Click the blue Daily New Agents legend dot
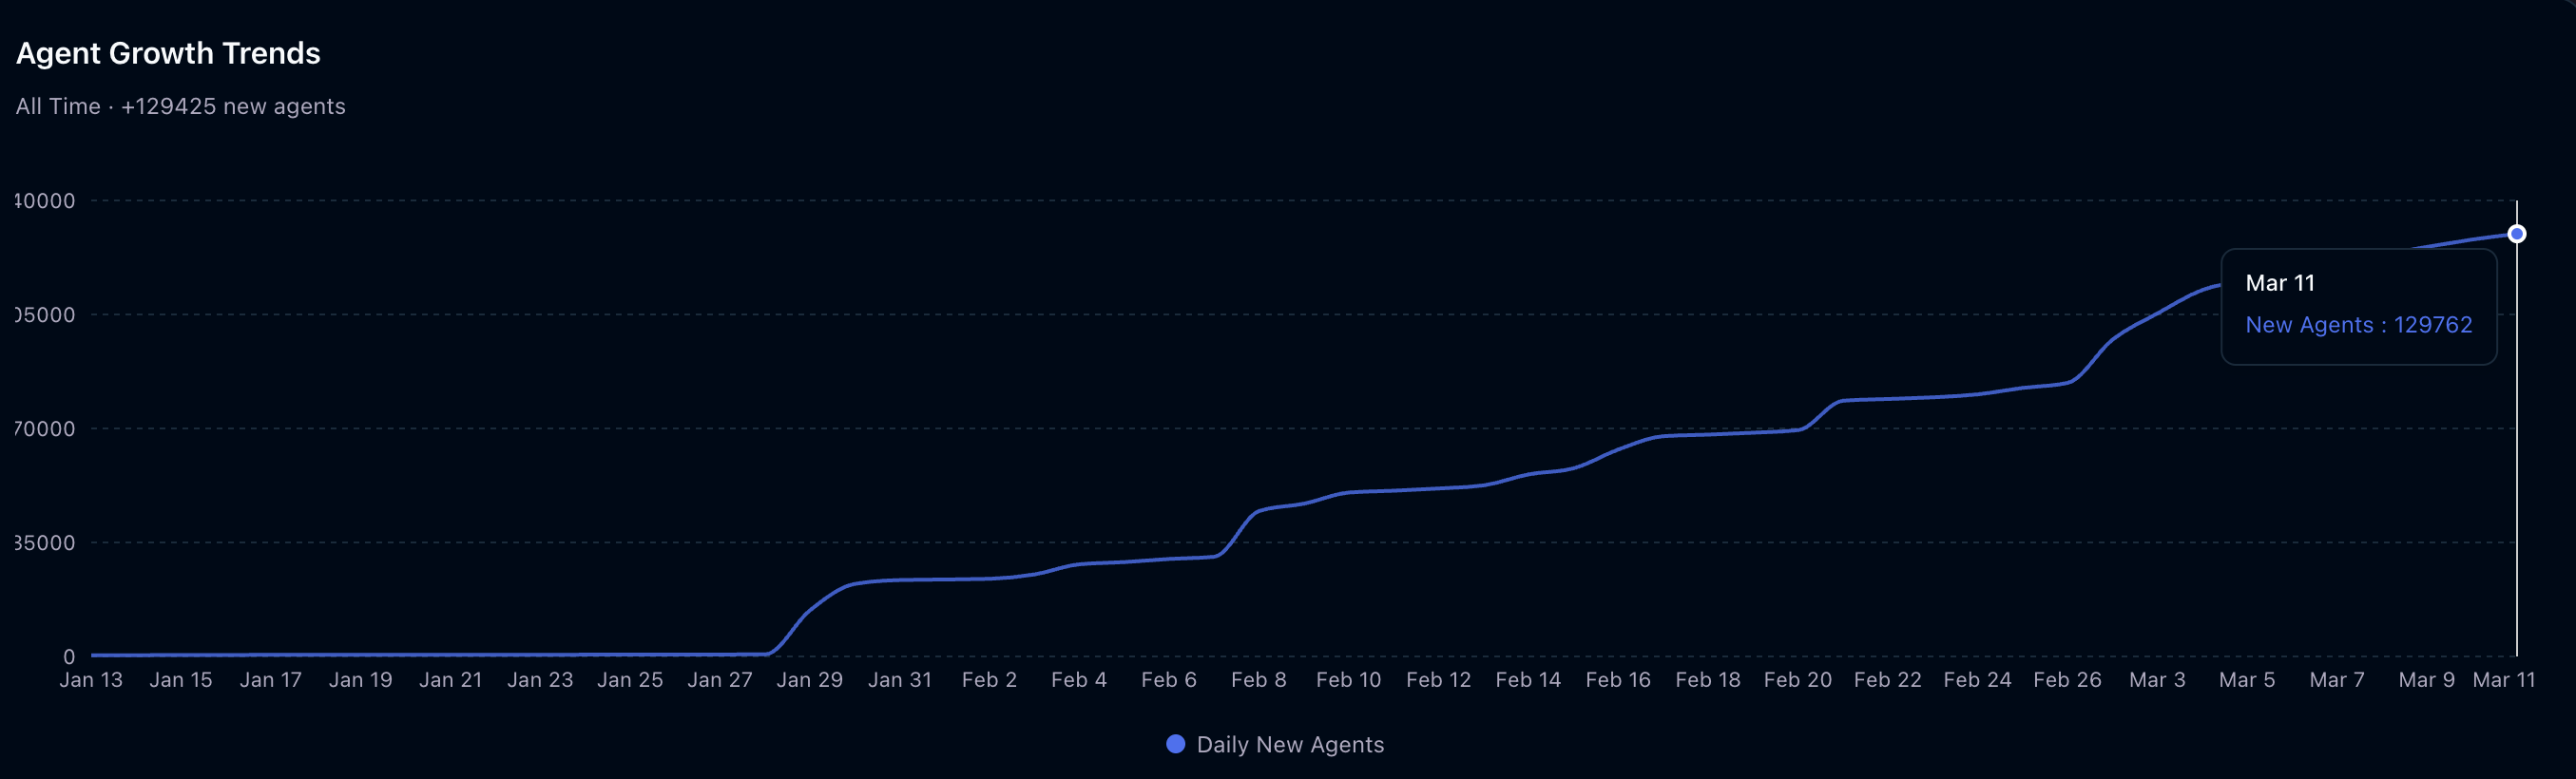 (x=1175, y=744)
